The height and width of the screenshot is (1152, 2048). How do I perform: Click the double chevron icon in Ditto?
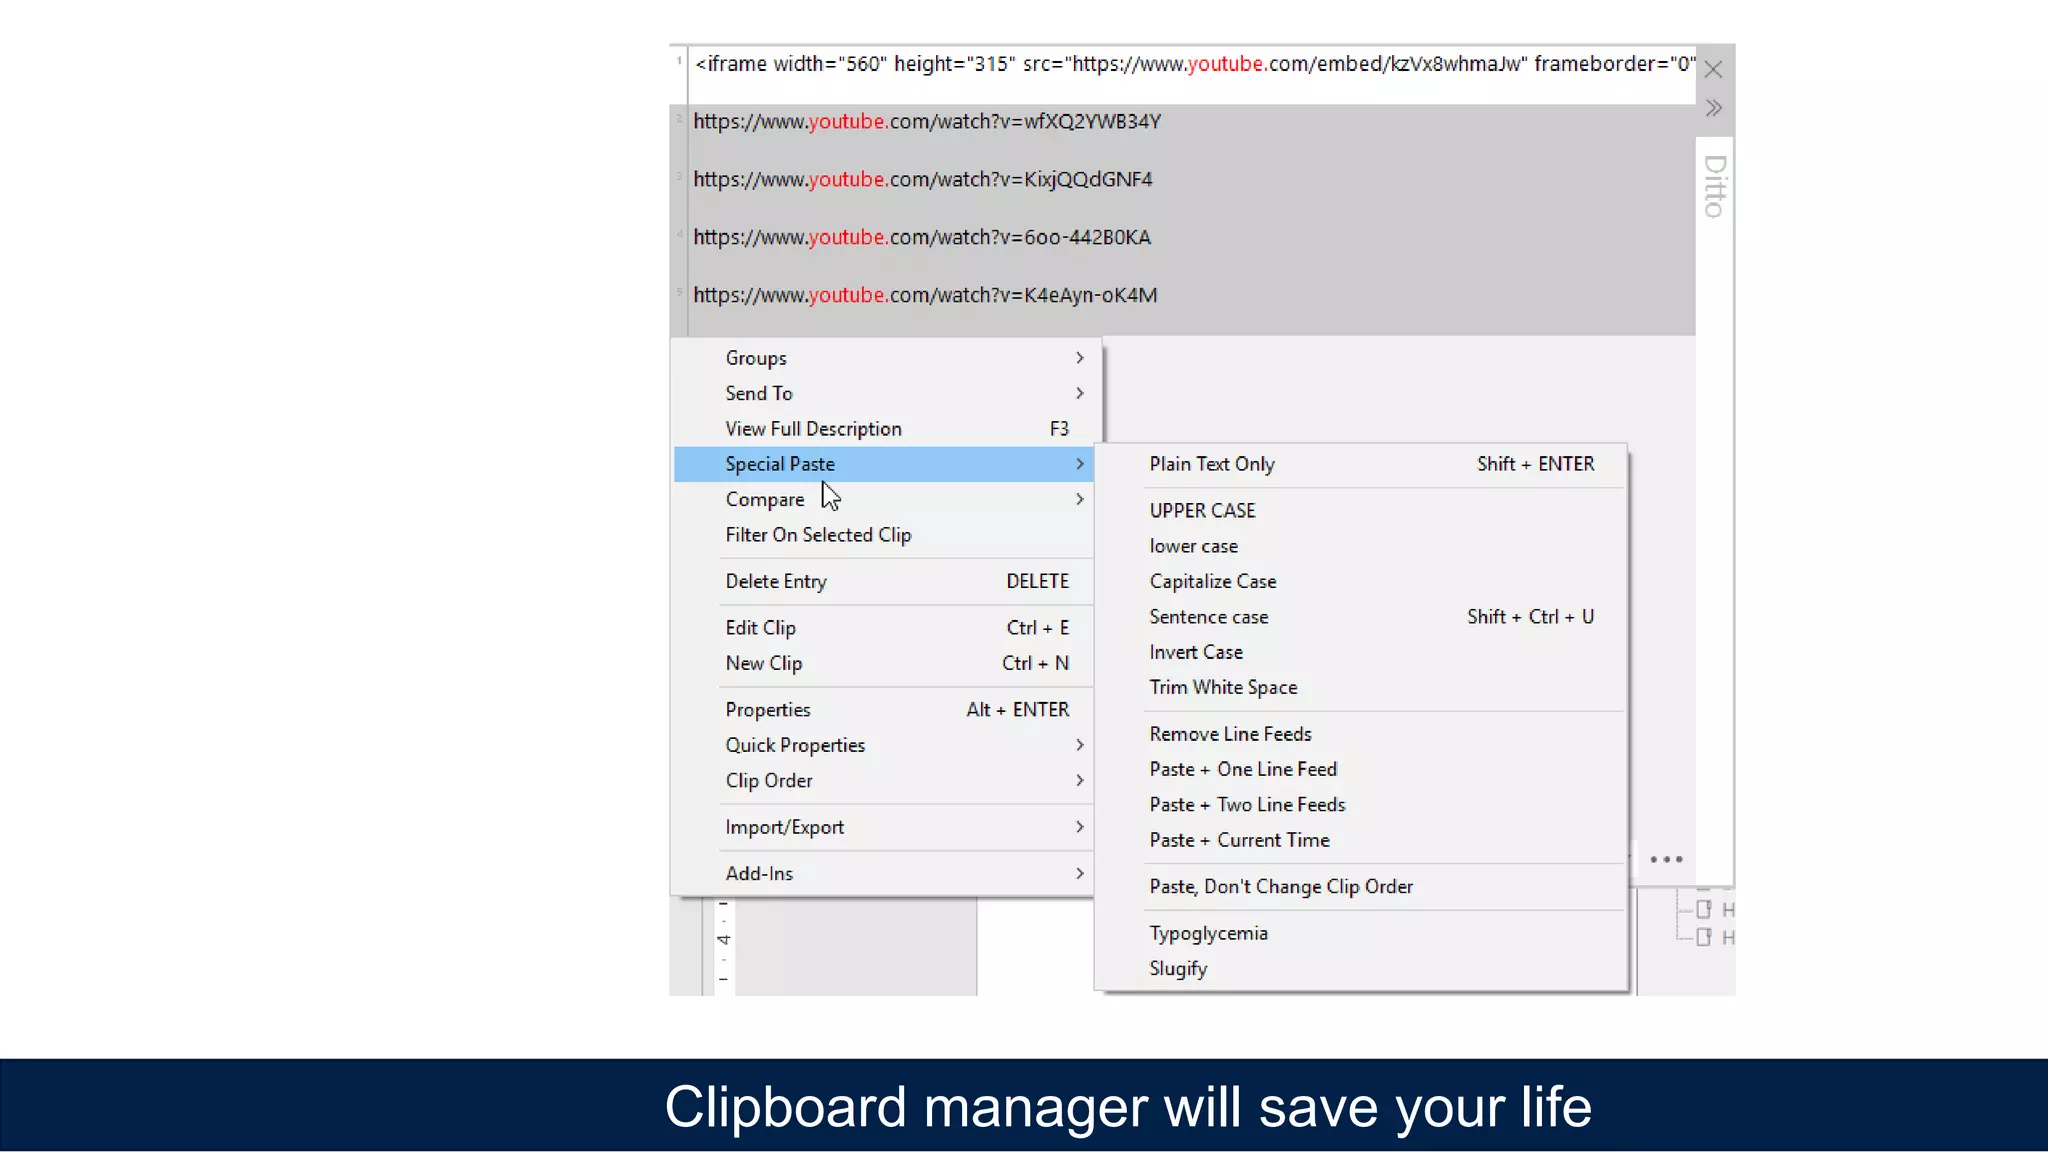pos(1713,108)
